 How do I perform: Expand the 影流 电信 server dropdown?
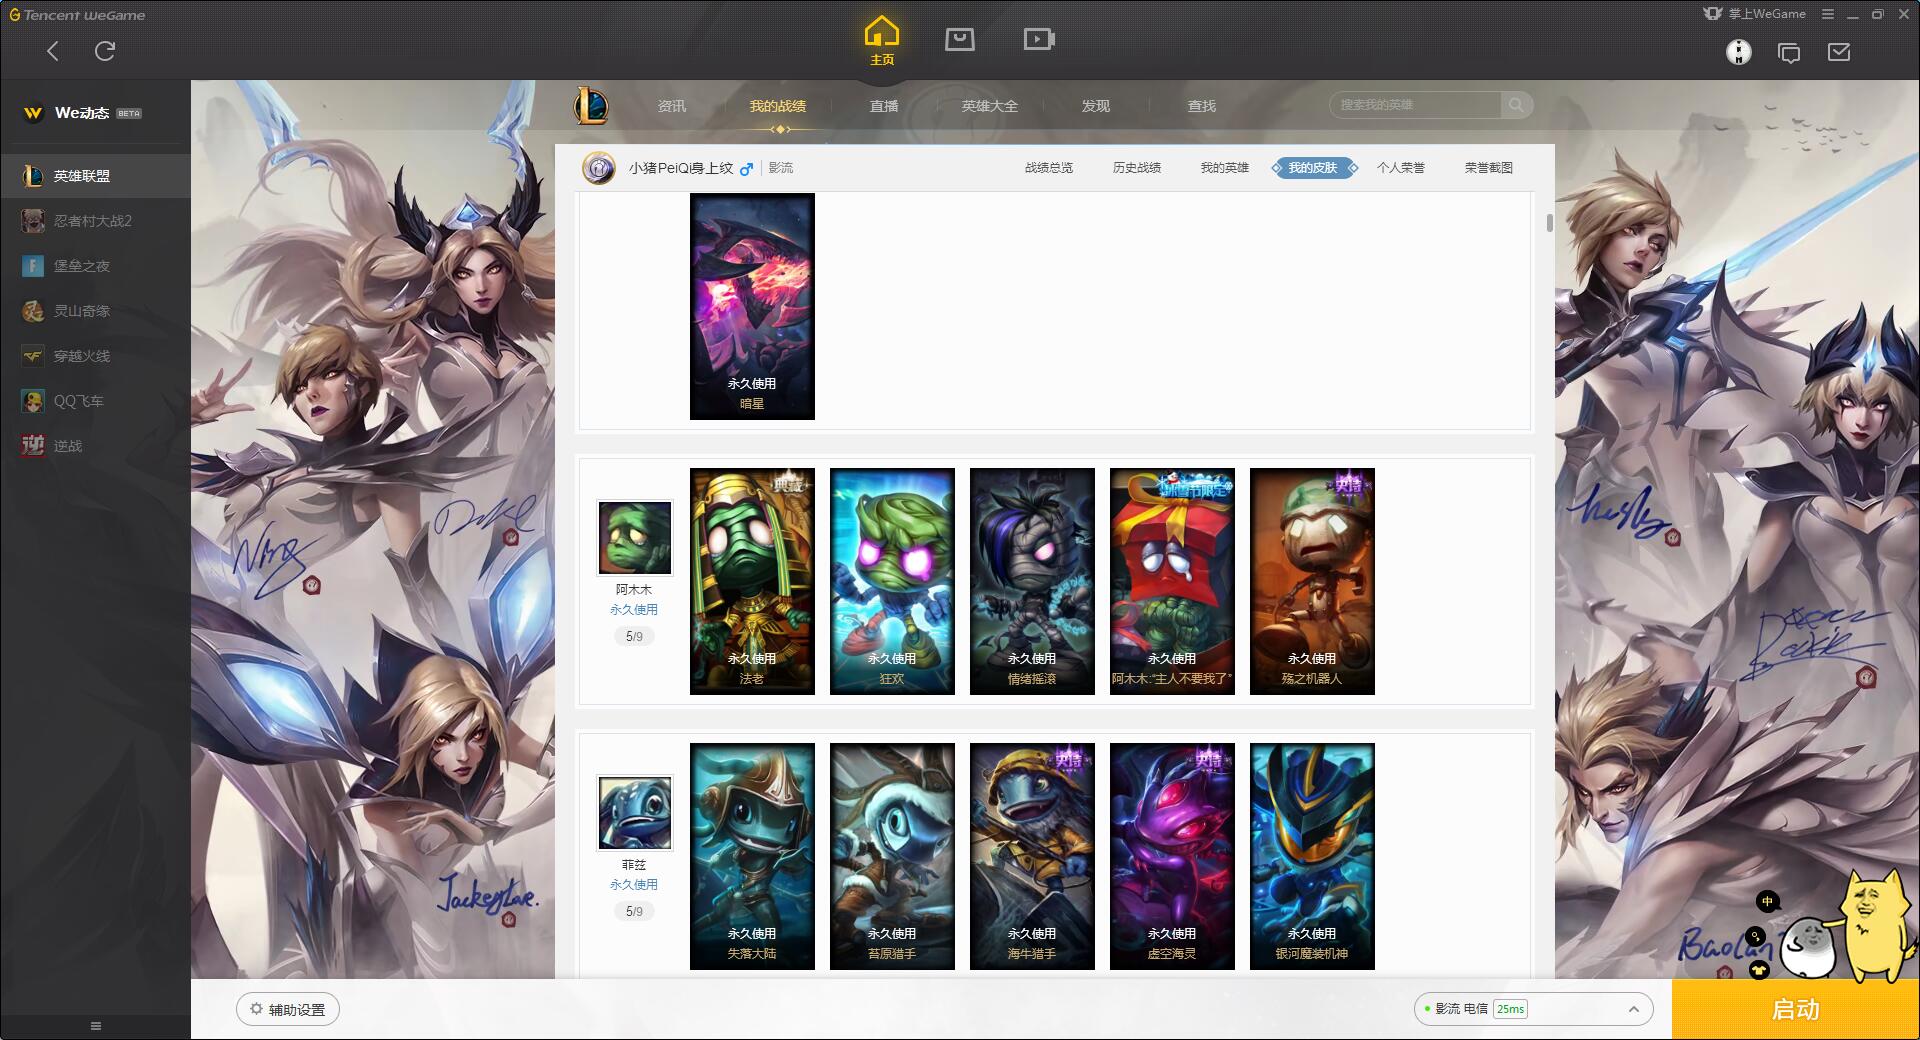(1533, 1009)
